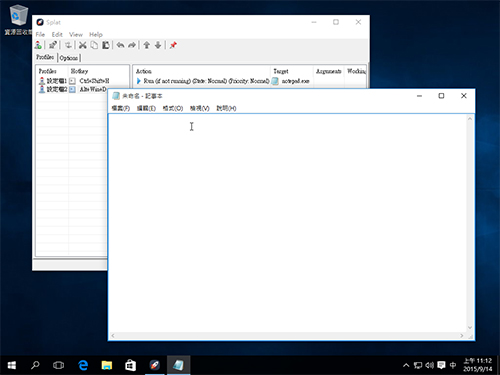Click the Move Down arrow in Splat toolbar
Screen dimensions: 500x375
(158, 45)
